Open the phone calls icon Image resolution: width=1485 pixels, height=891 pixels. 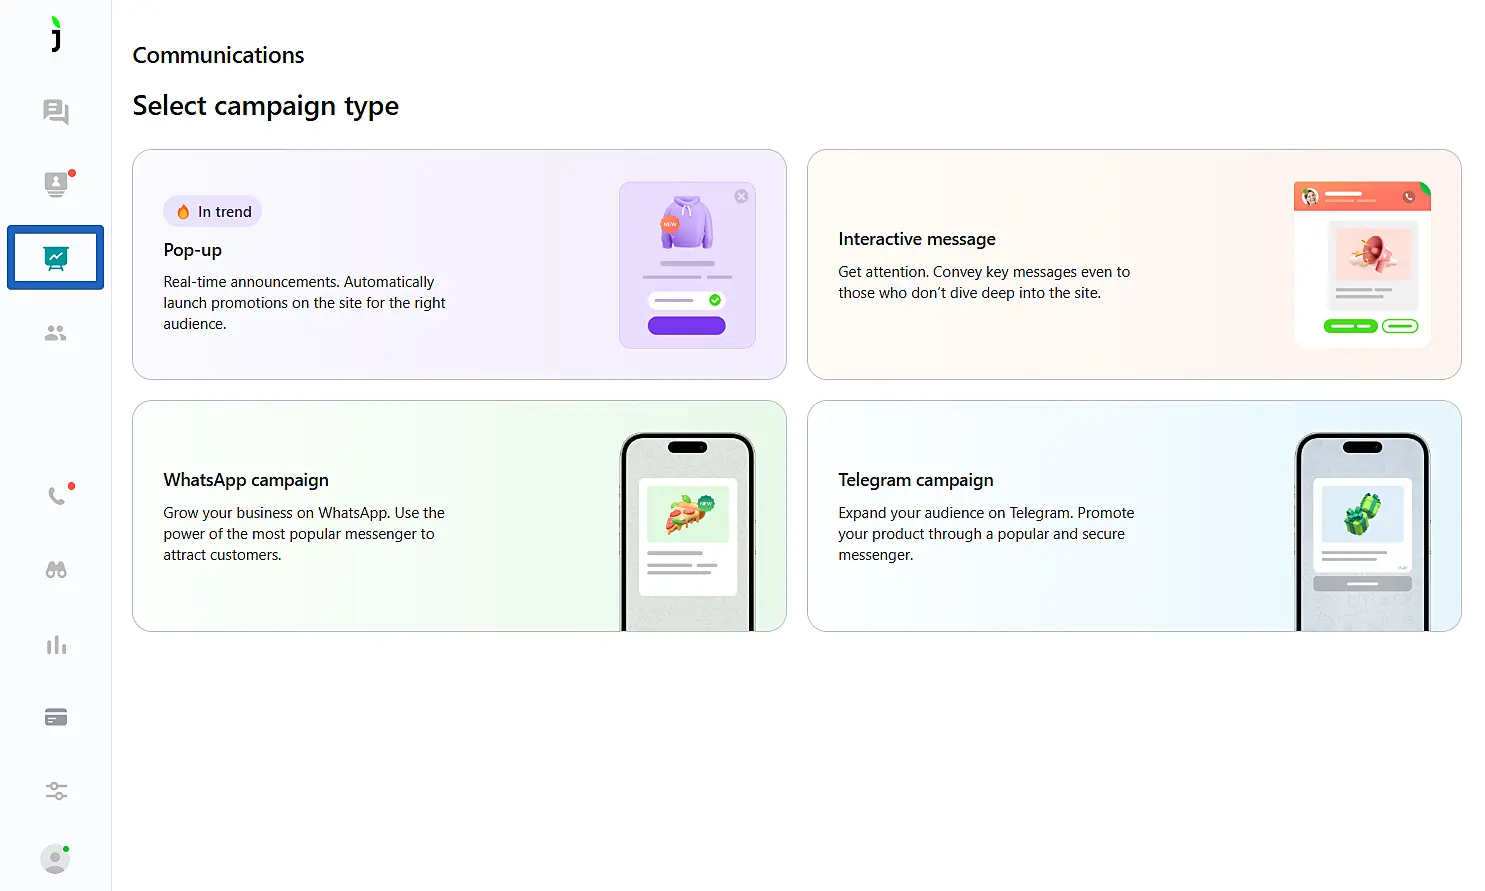coord(57,496)
